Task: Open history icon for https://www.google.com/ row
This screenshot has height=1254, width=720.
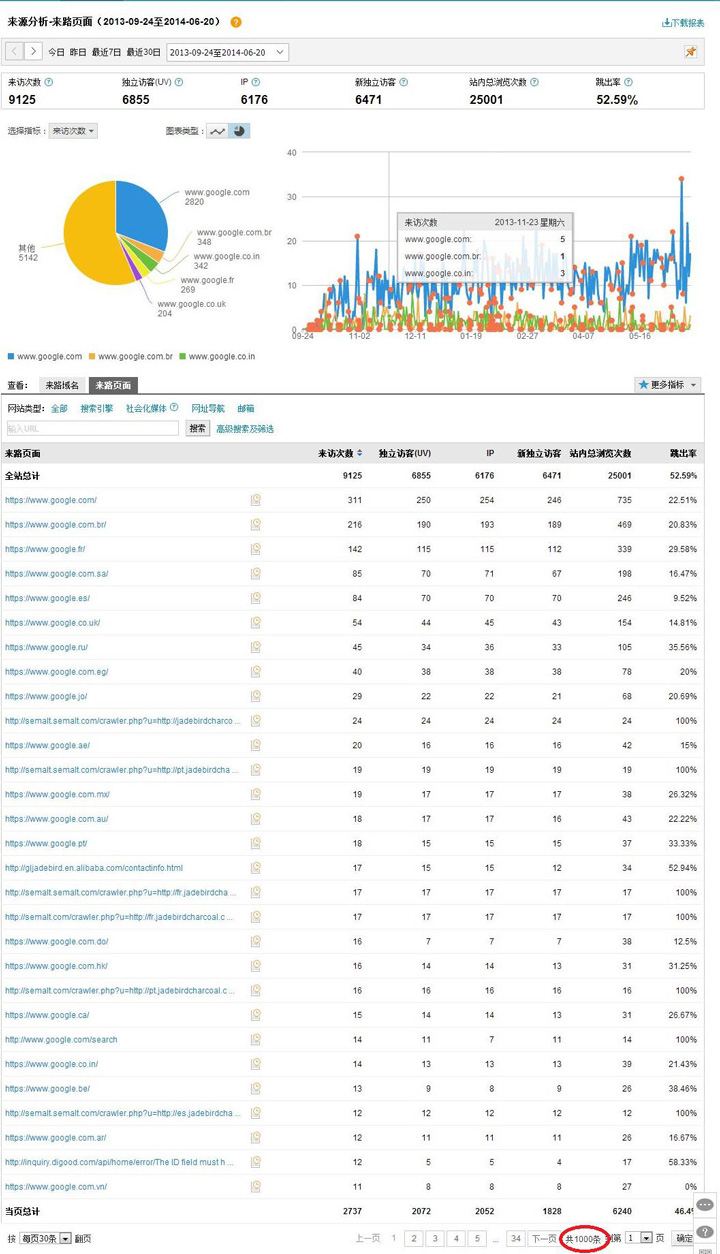Action: [x=256, y=500]
